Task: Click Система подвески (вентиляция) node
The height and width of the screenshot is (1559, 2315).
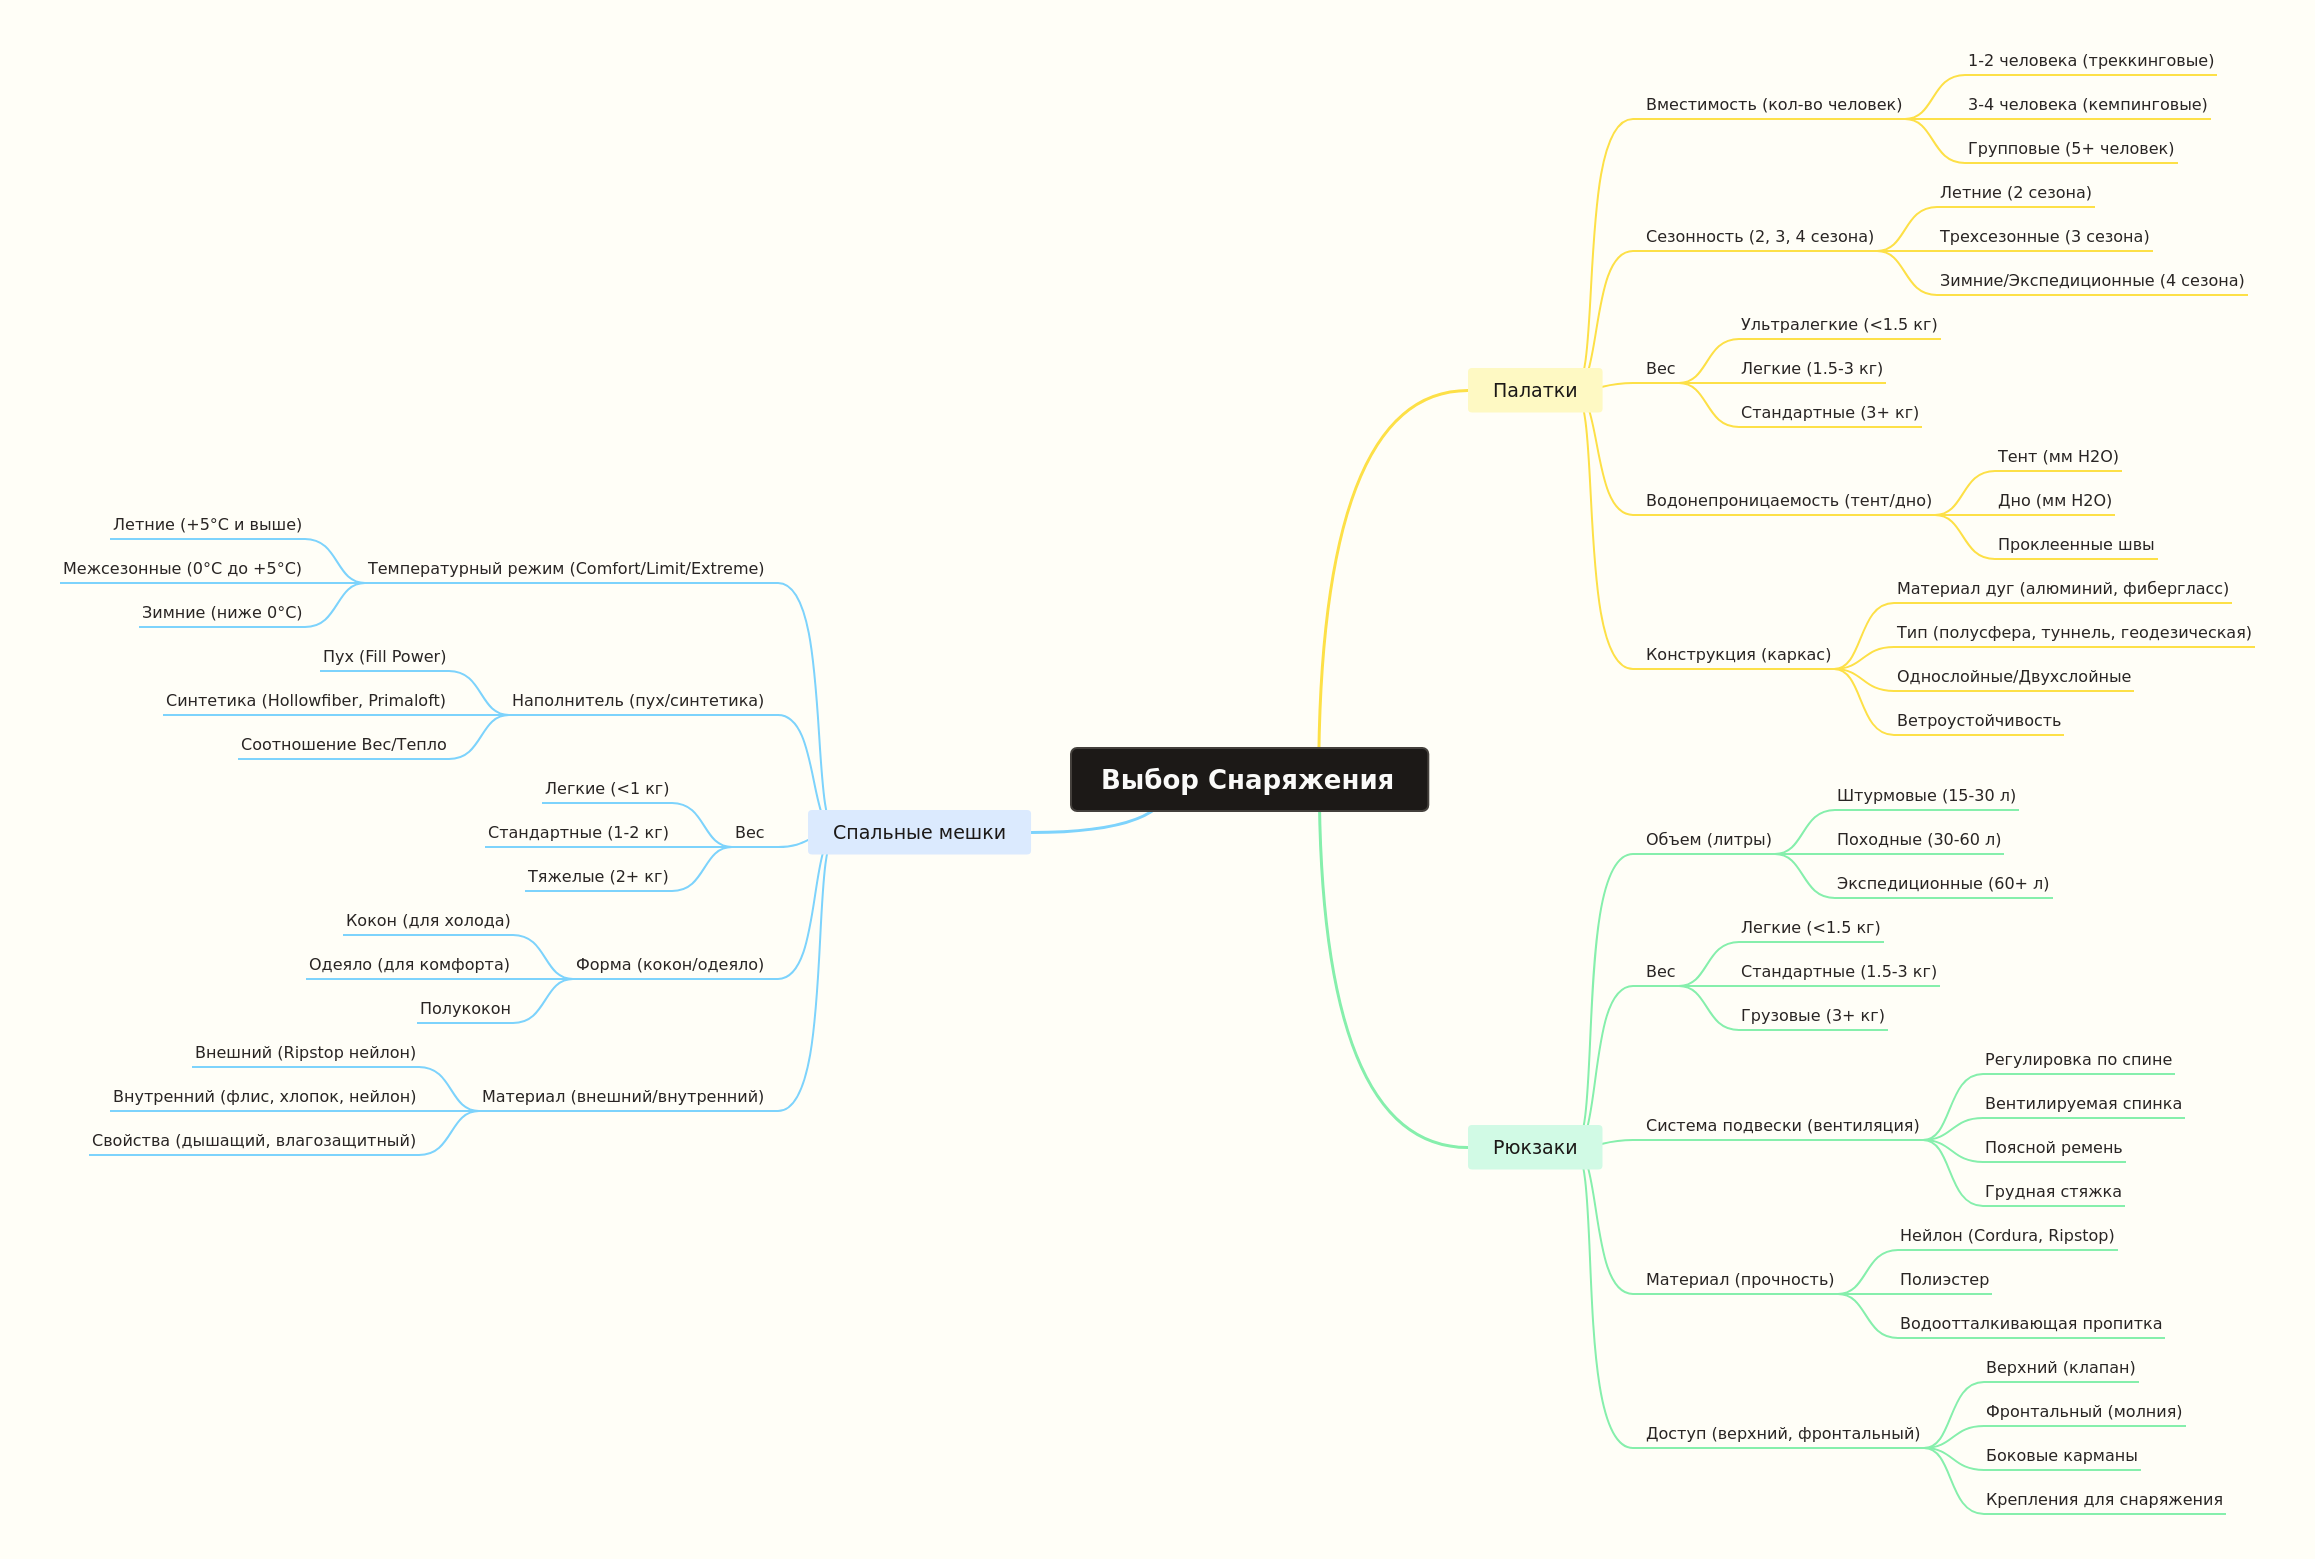Action: coord(1783,1126)
